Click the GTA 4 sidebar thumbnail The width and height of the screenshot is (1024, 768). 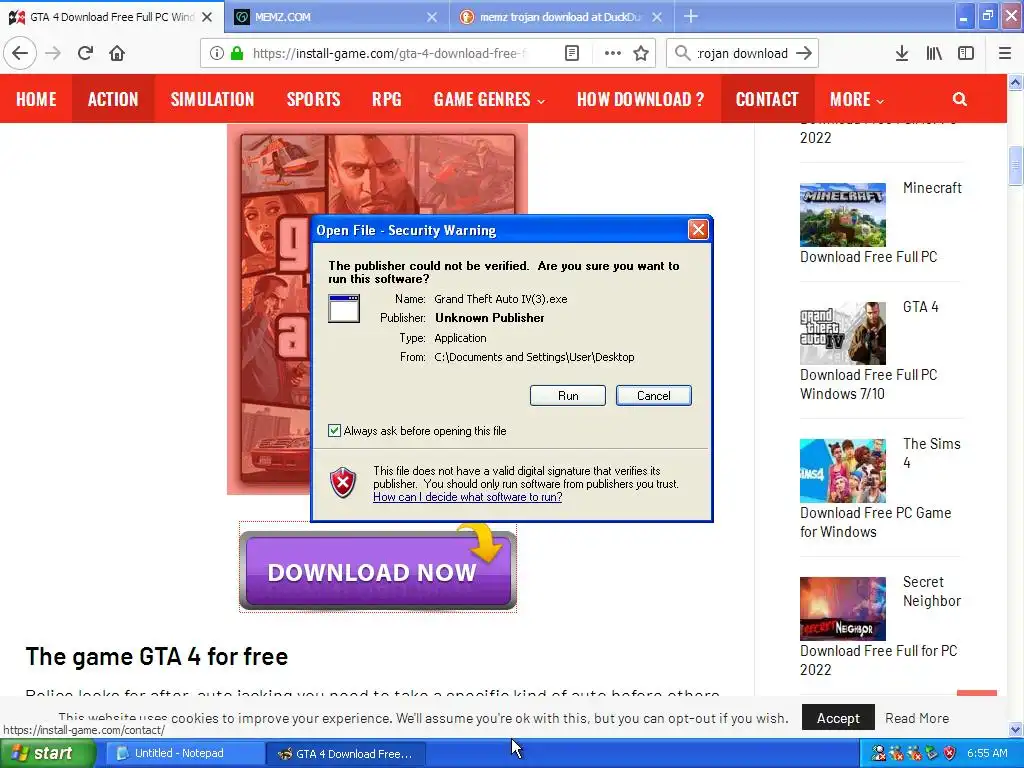click(x=842, y=333)
